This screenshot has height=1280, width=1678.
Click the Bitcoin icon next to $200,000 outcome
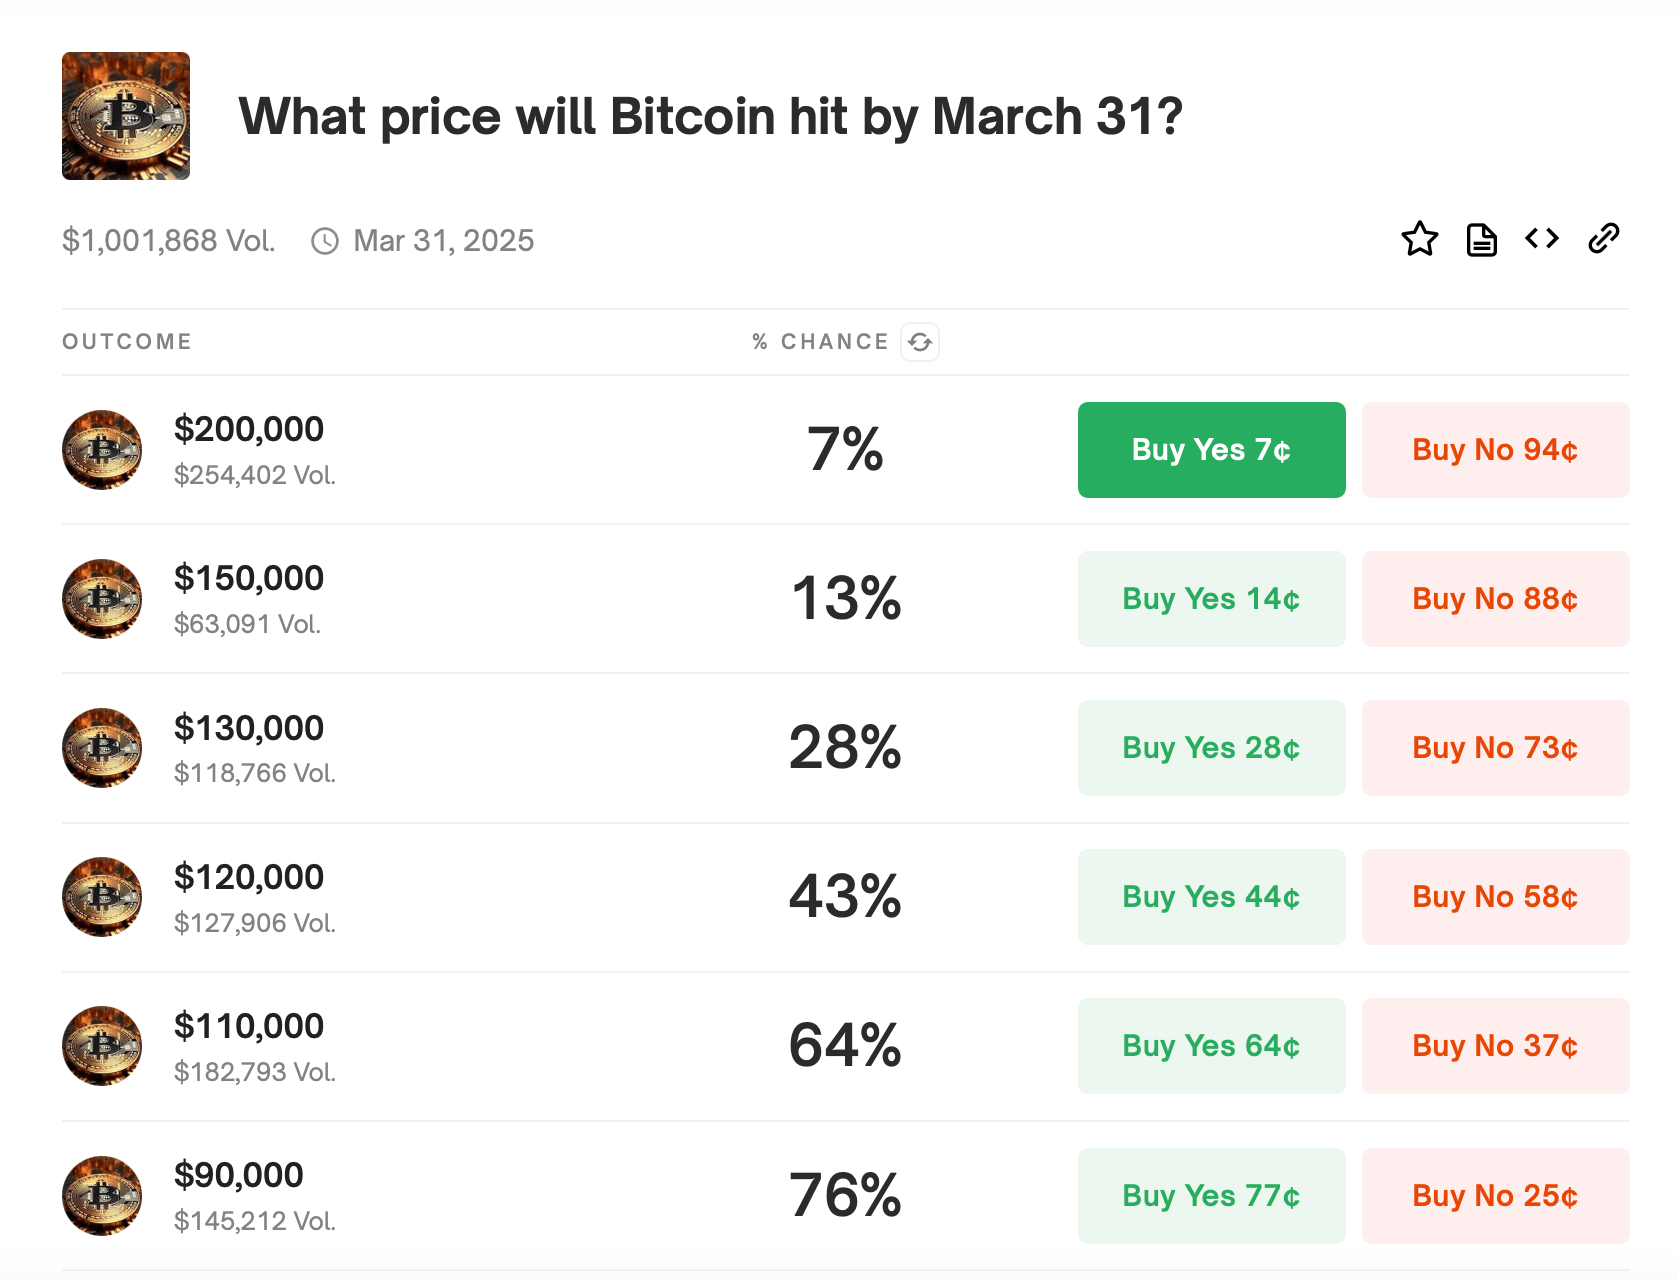[101, 450]
